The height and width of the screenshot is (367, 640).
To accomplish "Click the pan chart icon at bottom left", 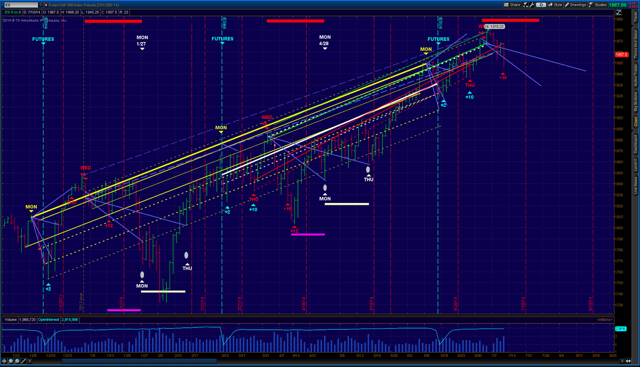I will coord(4,361).
